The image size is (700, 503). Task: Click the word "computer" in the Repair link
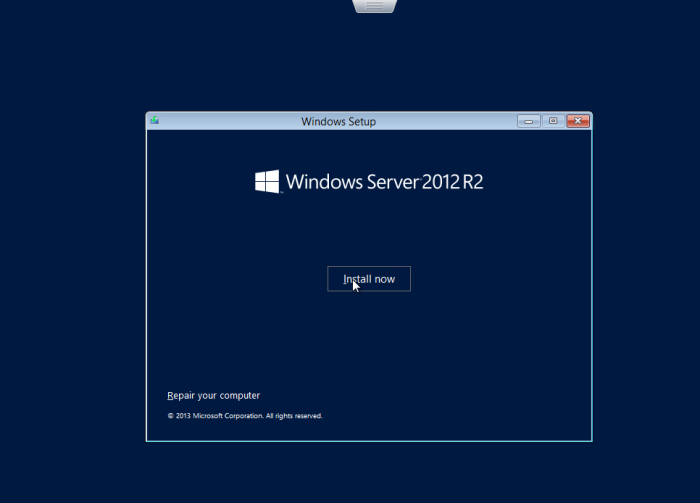[x=238, y=395]
